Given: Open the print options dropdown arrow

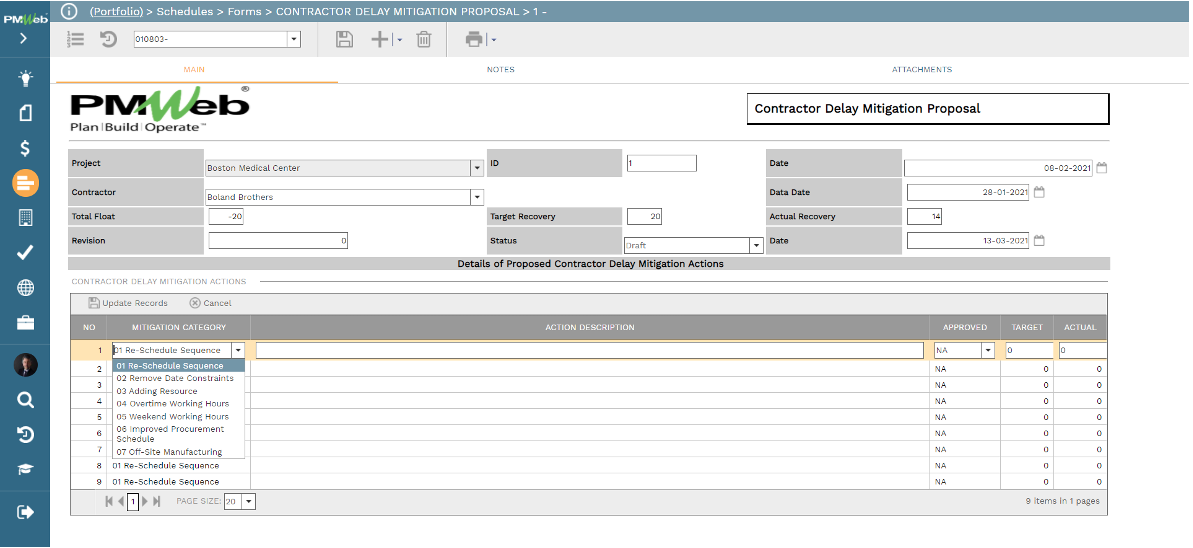Looking at the screenshot, I should click(x=494, y=40).
